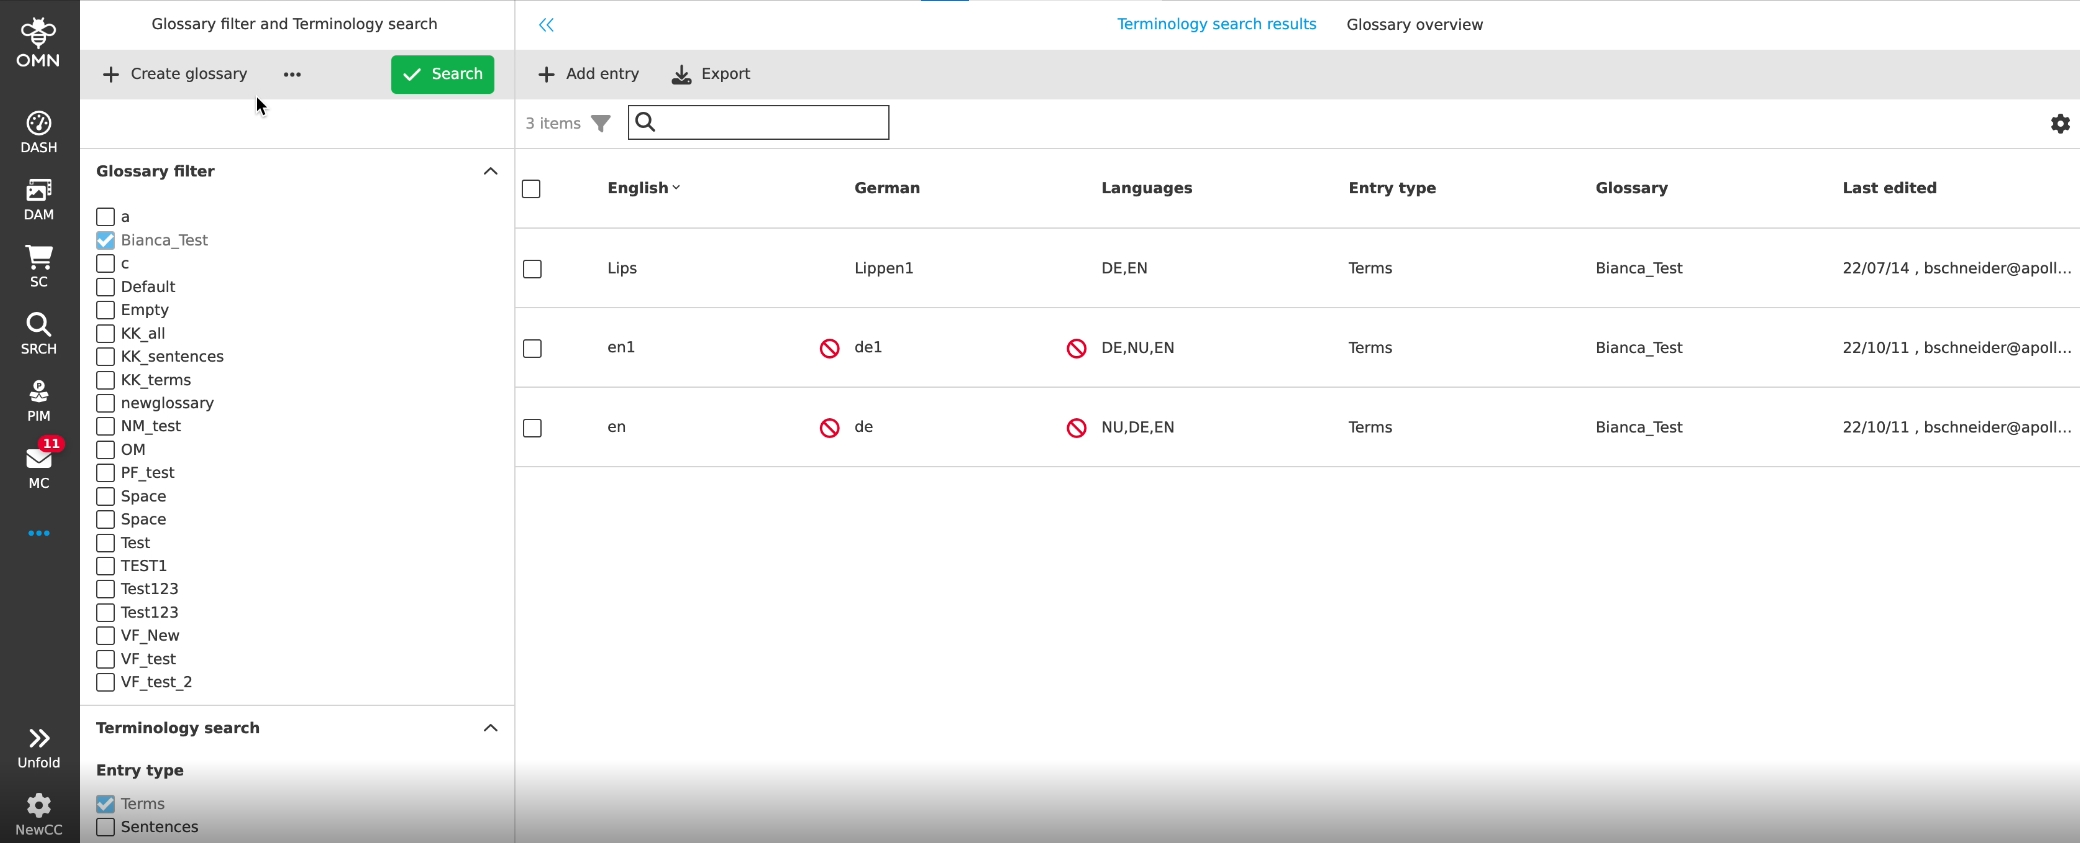Tick the Sentences entry type checkbox
Image resolution: width=2080 pixels, height=843 pixels.
tap(106, 827)
